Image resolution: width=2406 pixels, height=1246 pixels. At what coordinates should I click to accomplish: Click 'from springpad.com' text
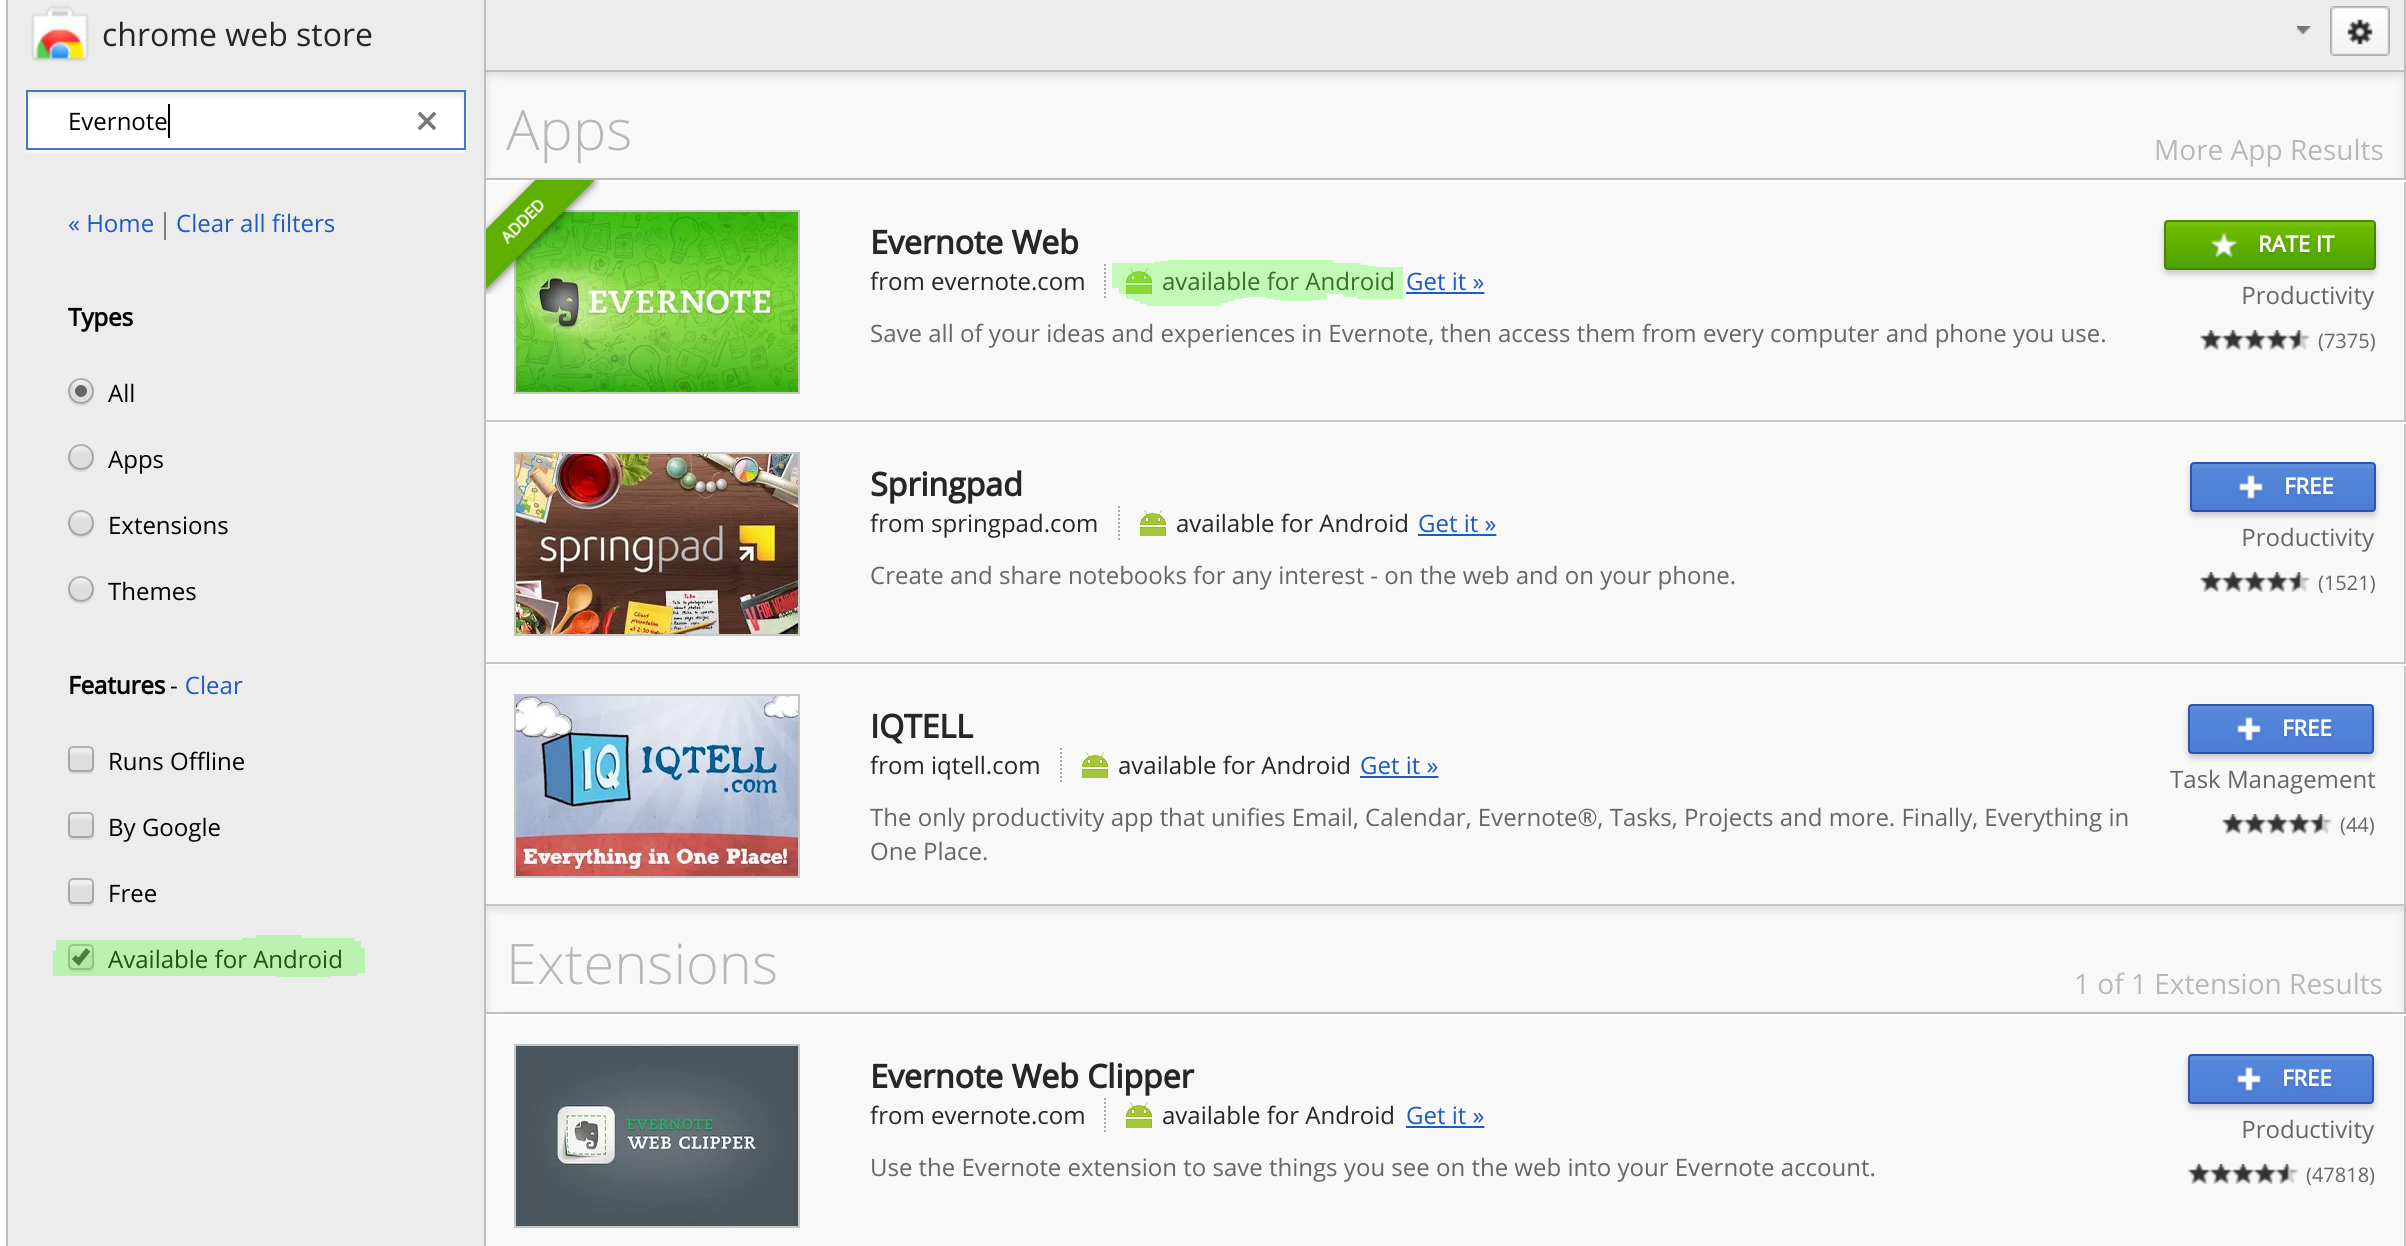pyautogui.click(x=983, y=524)
